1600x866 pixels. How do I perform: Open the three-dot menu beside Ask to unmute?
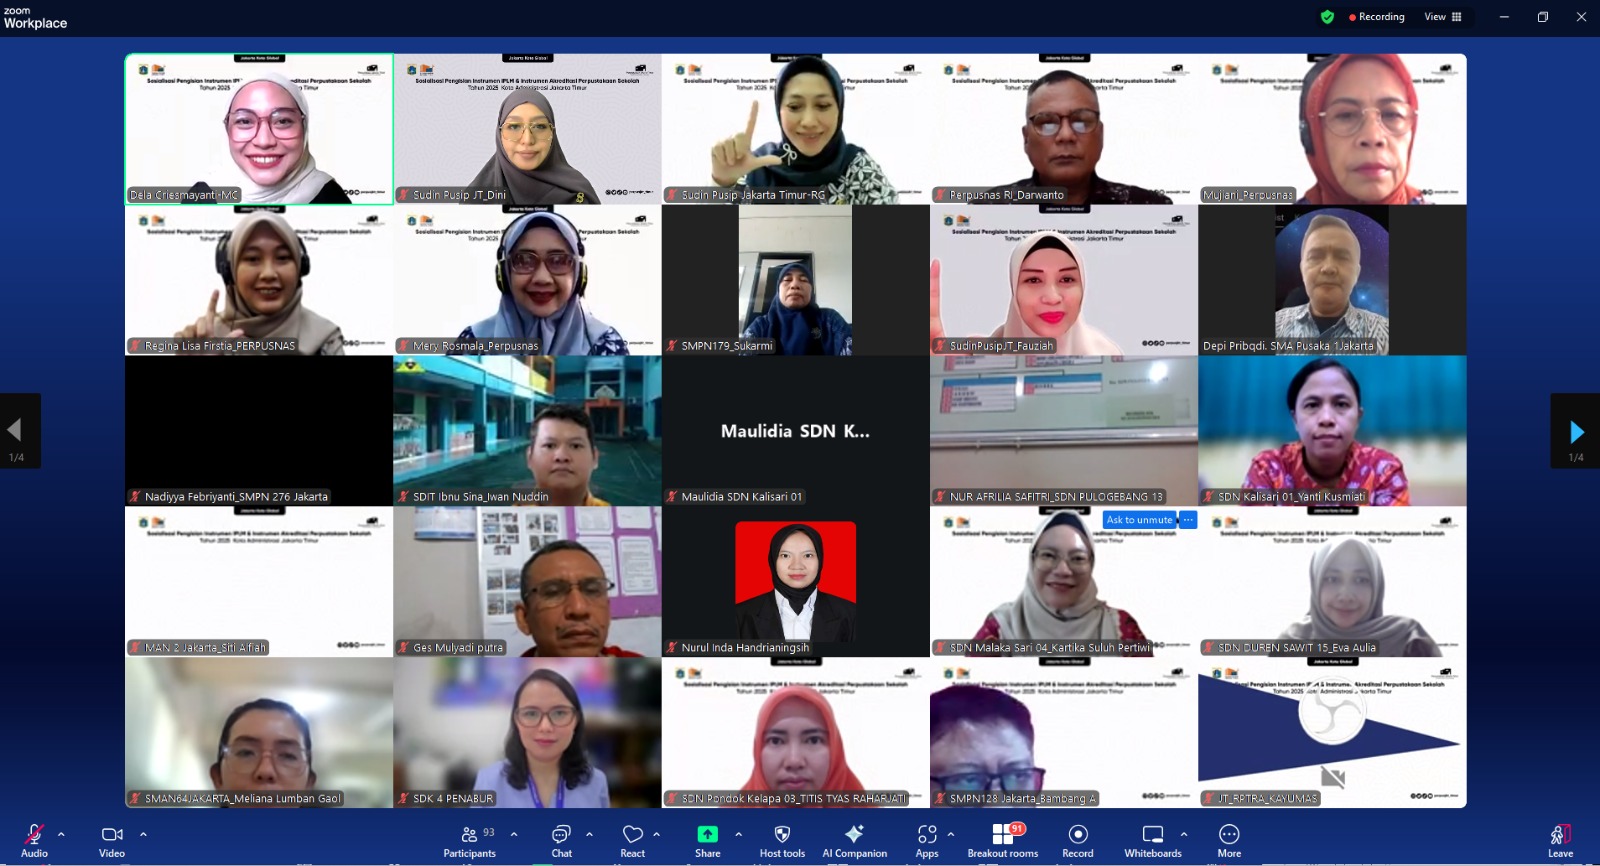(x=1188, y=520)
